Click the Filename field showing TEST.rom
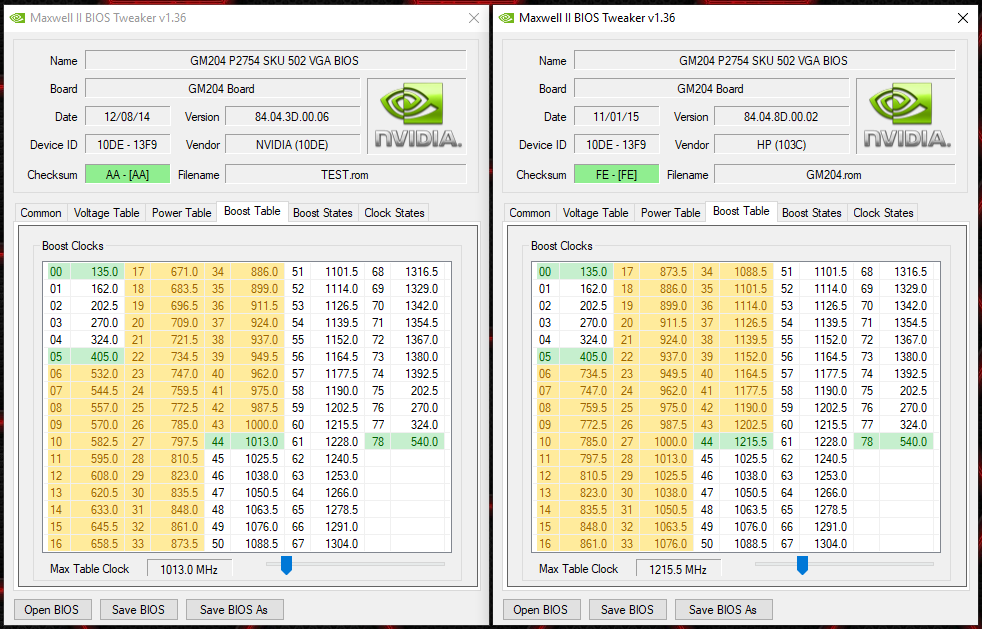This screenshot has width=982, height=629. pos(346,175)
